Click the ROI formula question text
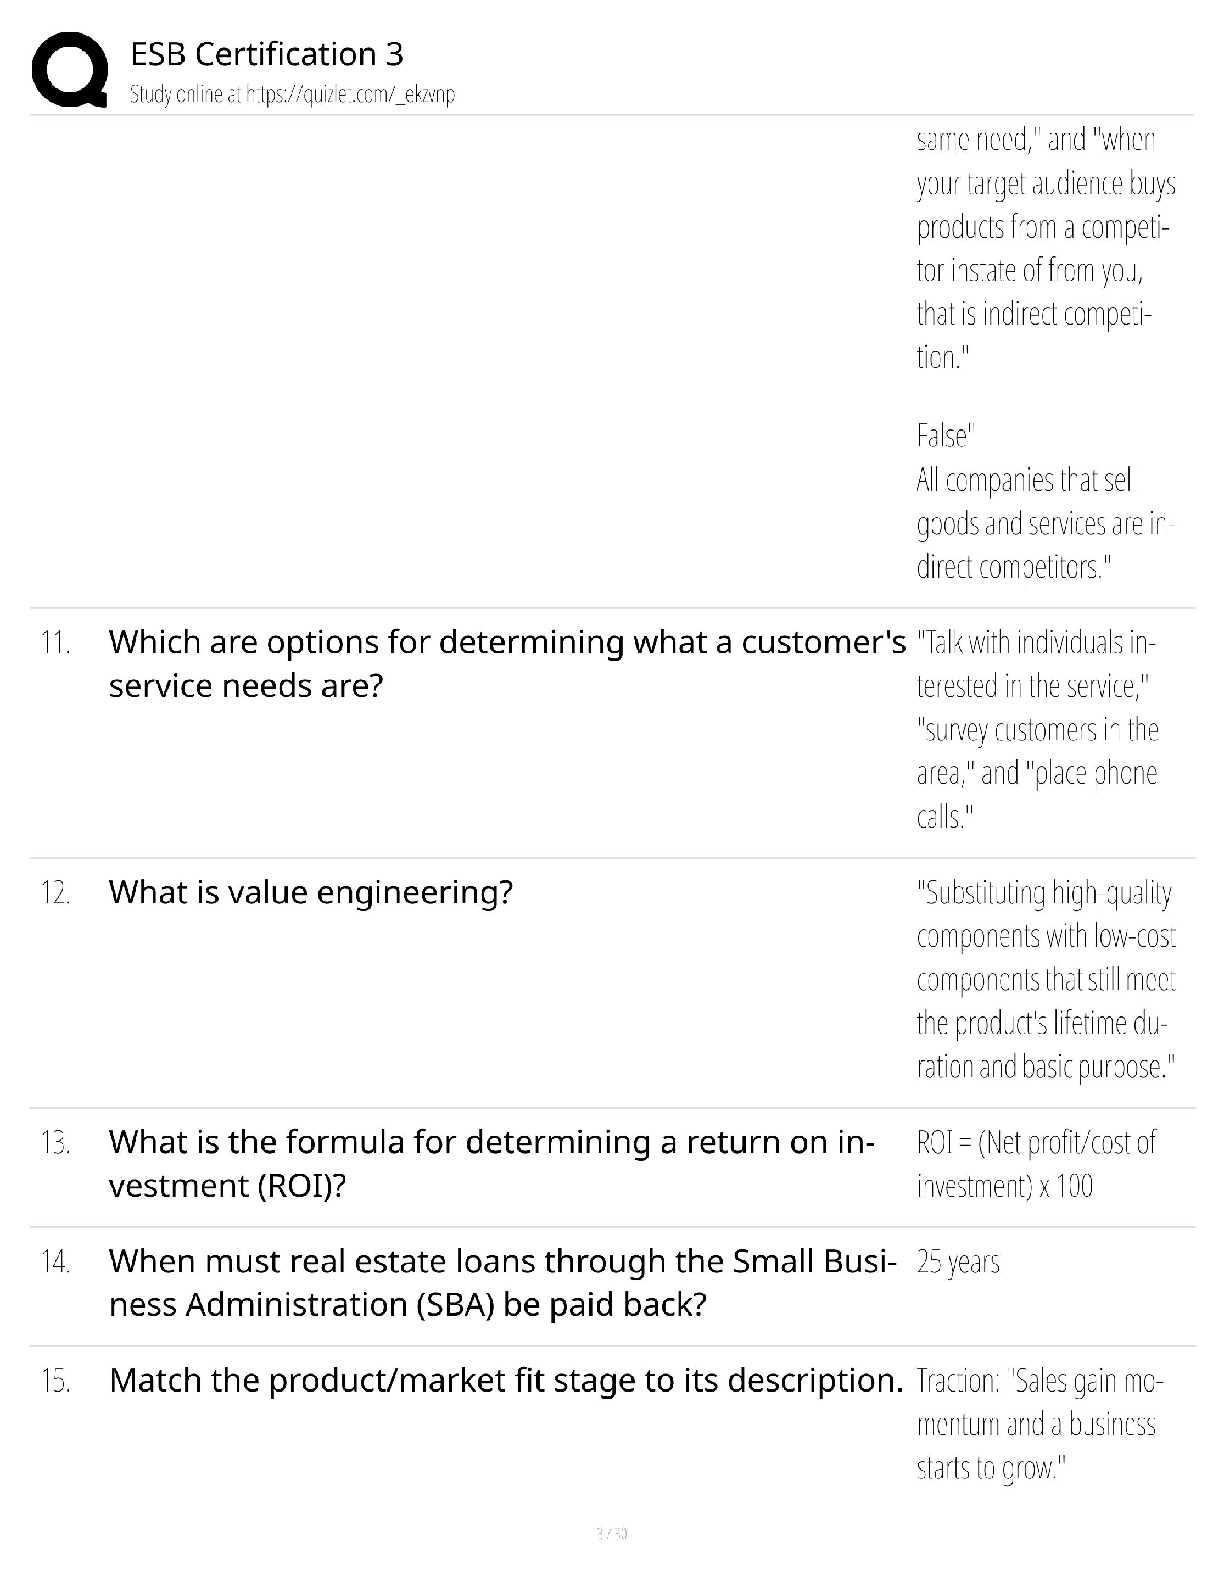 [492, 1163]
